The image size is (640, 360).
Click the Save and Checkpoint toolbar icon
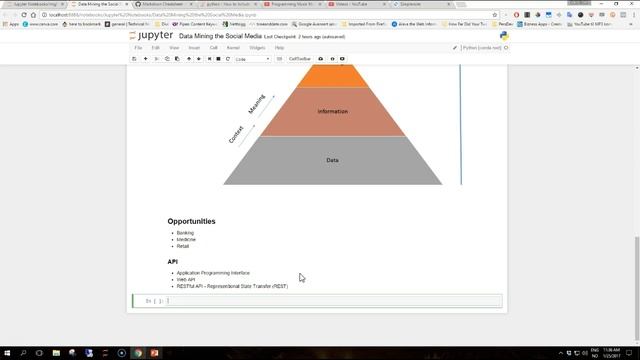134,59
